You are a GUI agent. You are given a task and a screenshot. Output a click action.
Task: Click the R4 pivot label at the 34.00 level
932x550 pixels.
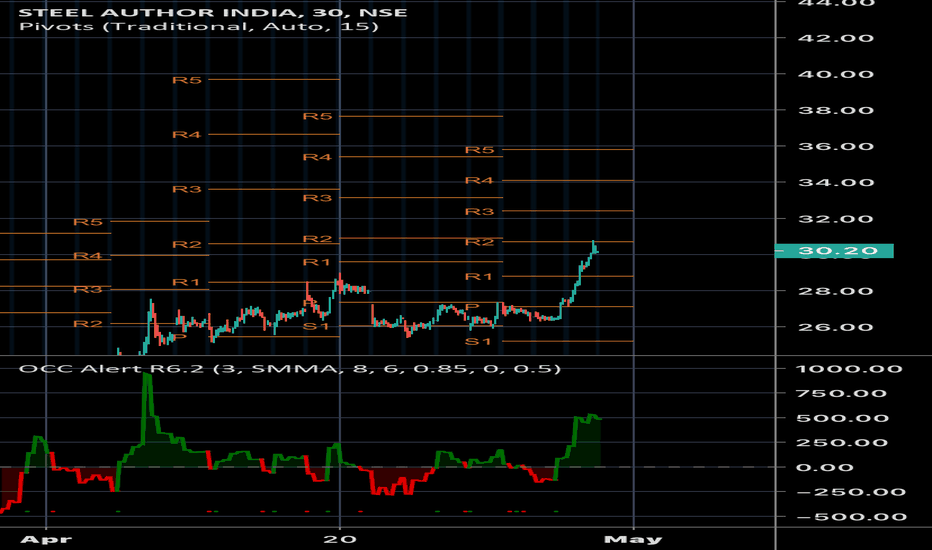(480, 181)
